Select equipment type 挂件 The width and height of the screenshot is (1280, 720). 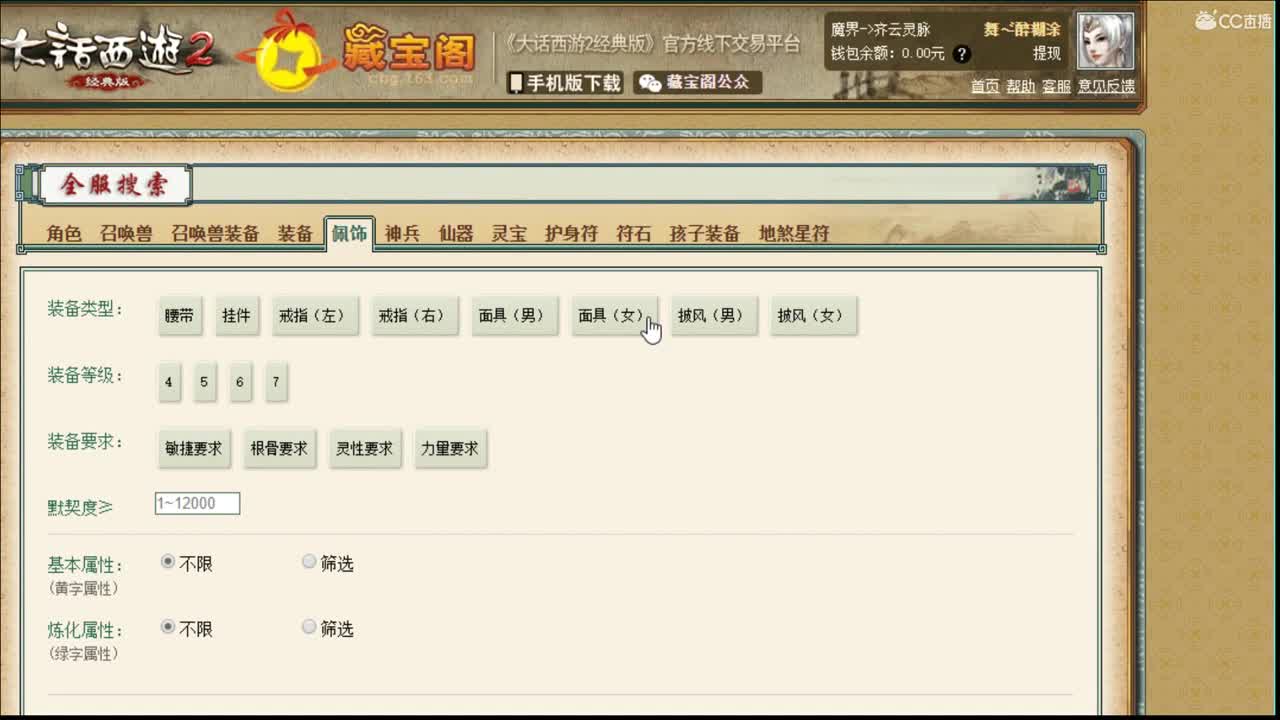[x=237, y=315]
